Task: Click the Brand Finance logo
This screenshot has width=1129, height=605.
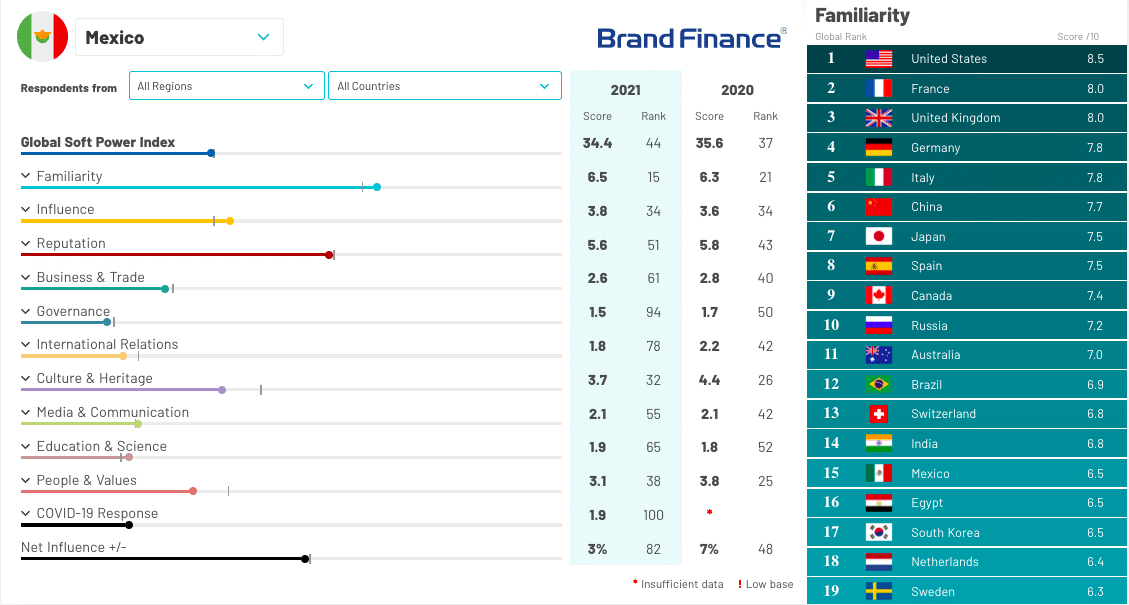Action: [691, 38]
